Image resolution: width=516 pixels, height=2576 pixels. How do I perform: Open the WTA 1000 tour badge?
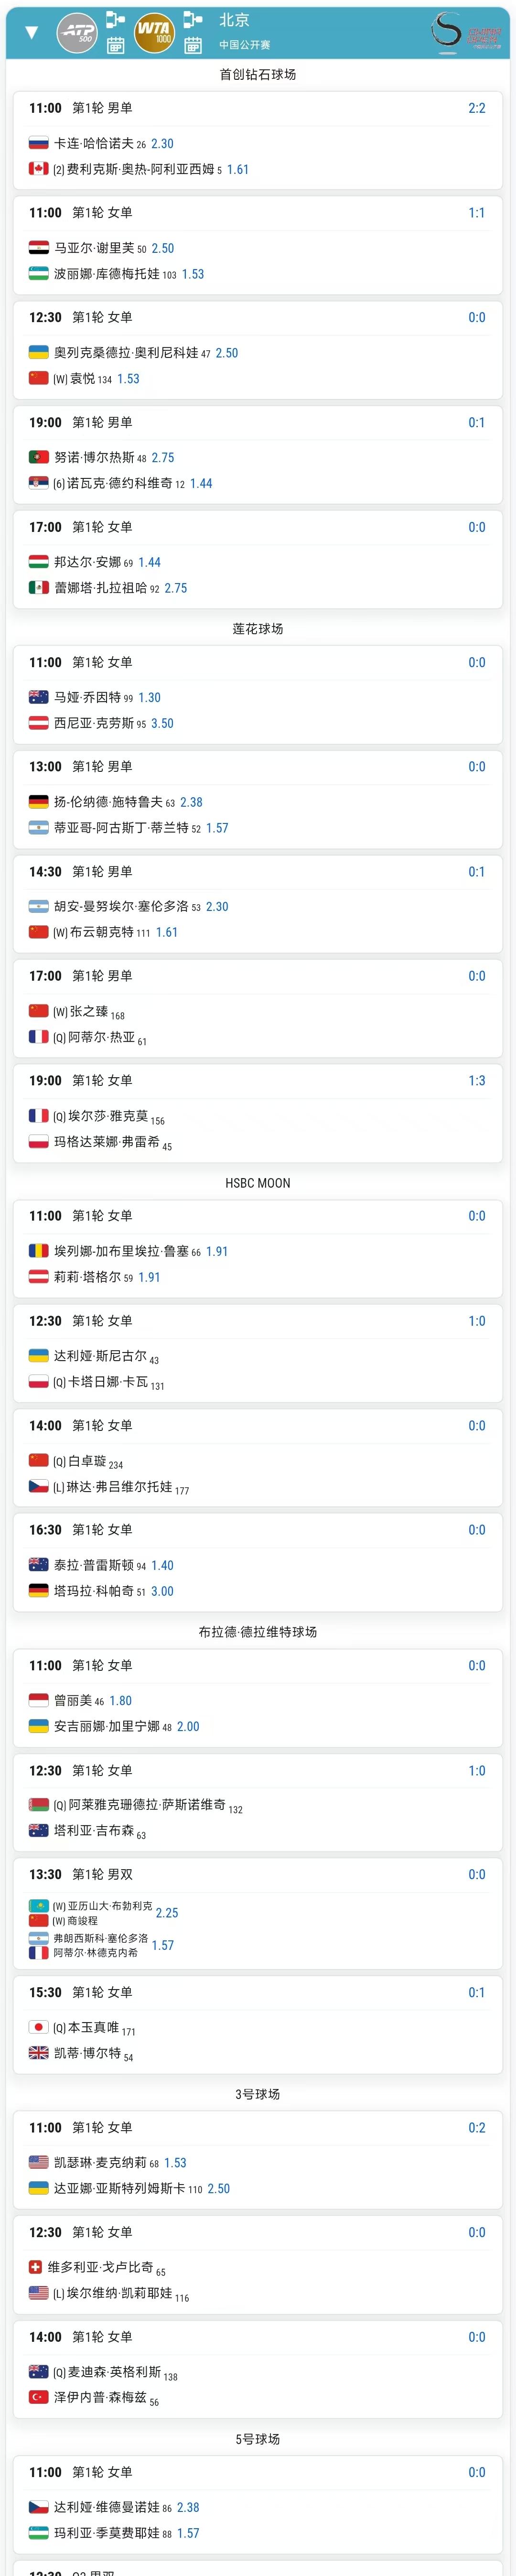[x=155, y=32]
